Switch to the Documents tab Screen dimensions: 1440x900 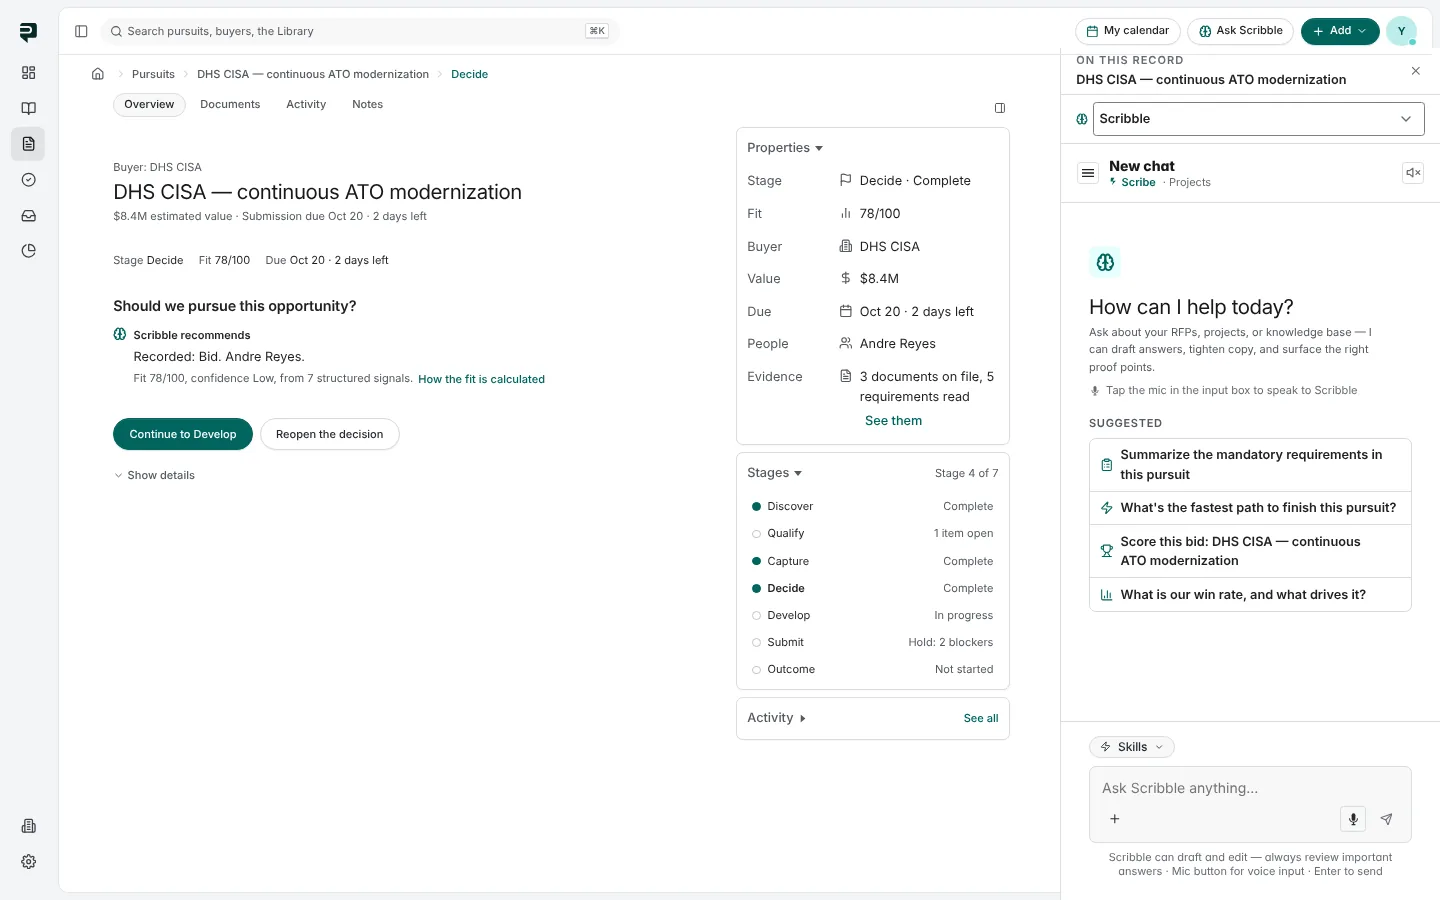coord(230,104)
